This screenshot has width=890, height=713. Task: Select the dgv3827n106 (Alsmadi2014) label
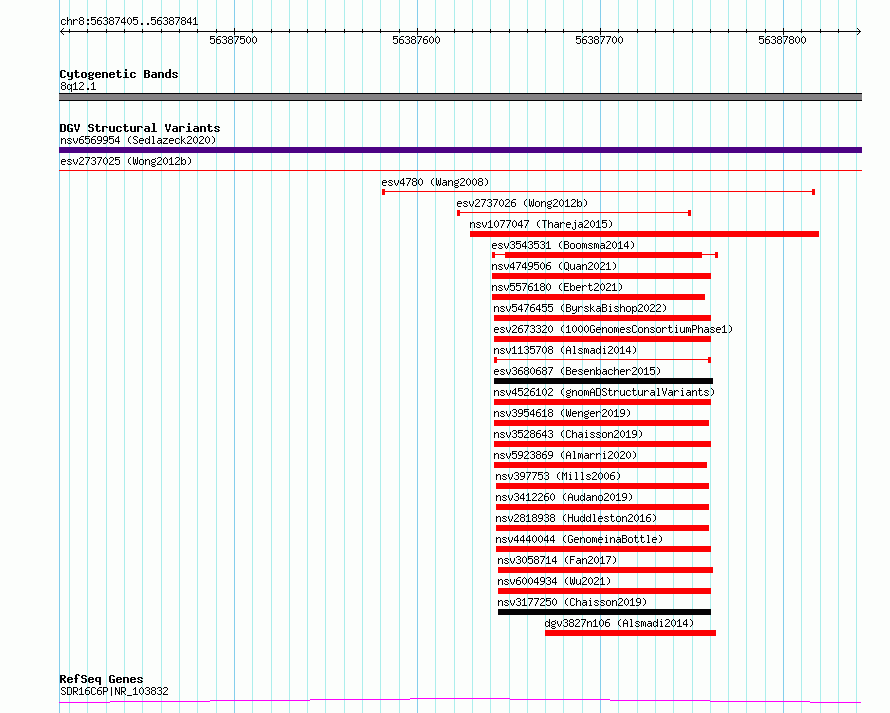619,623
